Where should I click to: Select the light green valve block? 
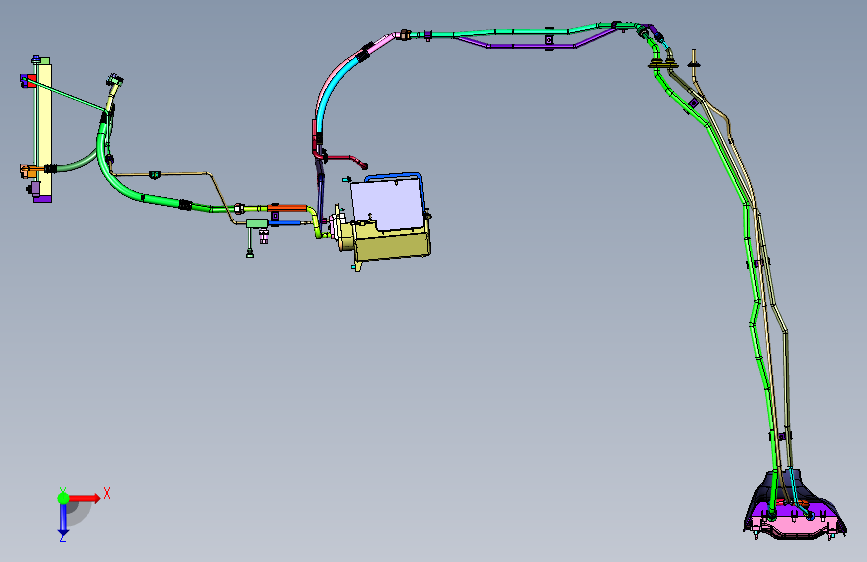point(257,223)
